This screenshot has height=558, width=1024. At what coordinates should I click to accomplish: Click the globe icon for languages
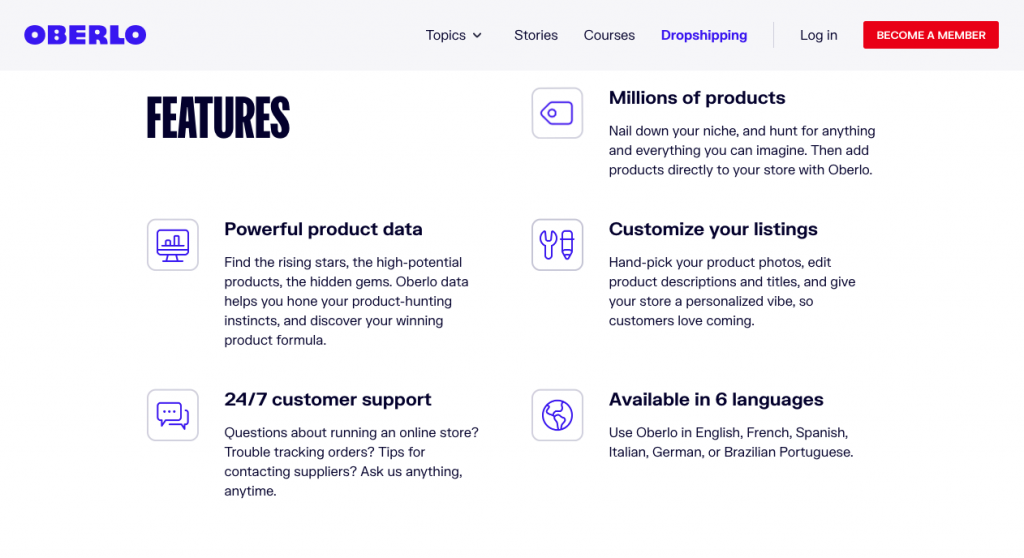(557, 415)
